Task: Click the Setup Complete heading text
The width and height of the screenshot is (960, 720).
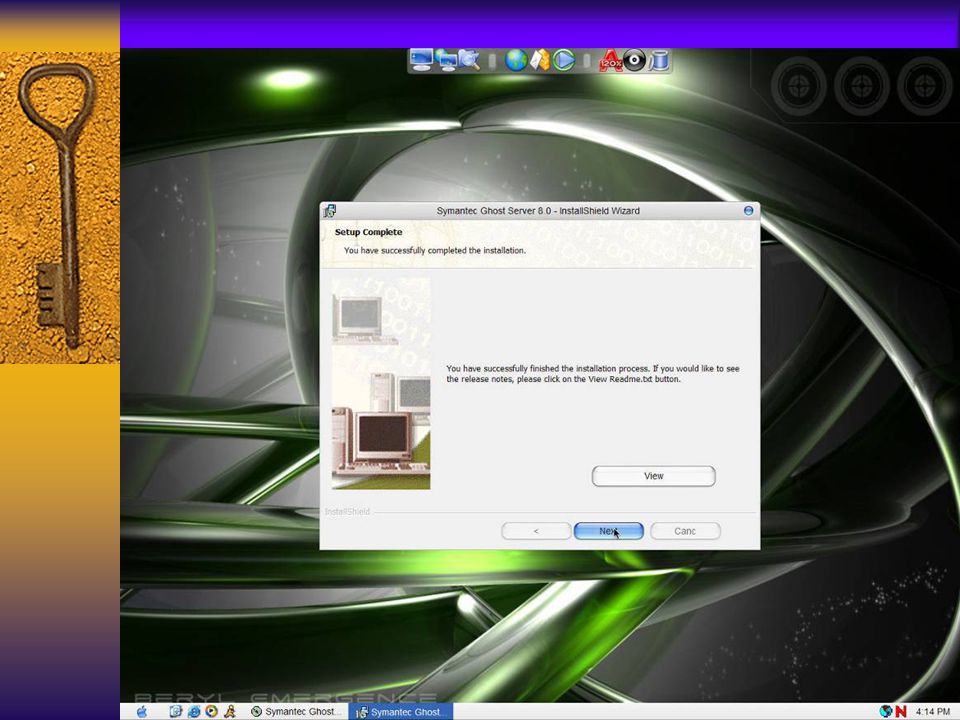Action: [x=369, y=232]
